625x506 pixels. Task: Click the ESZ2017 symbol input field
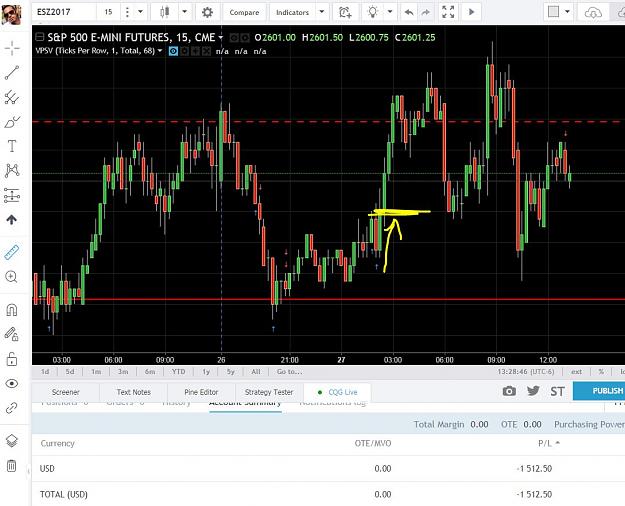click(x=64, y=12)
